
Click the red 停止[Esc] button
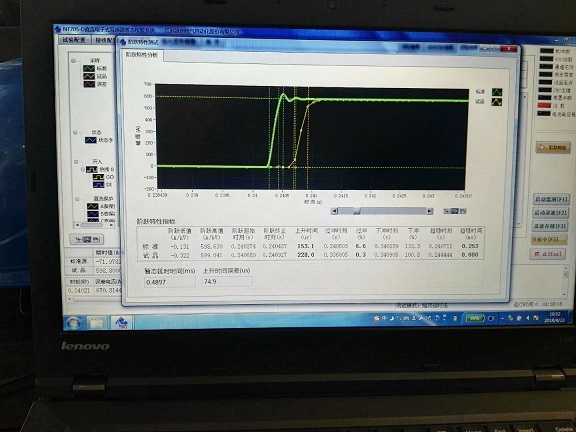coord(547,254)
